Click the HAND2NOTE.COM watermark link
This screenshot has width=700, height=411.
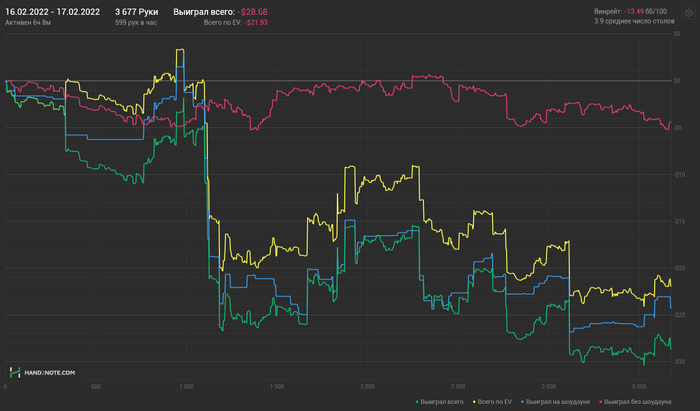pyautogui.click(x=50, y=373)
